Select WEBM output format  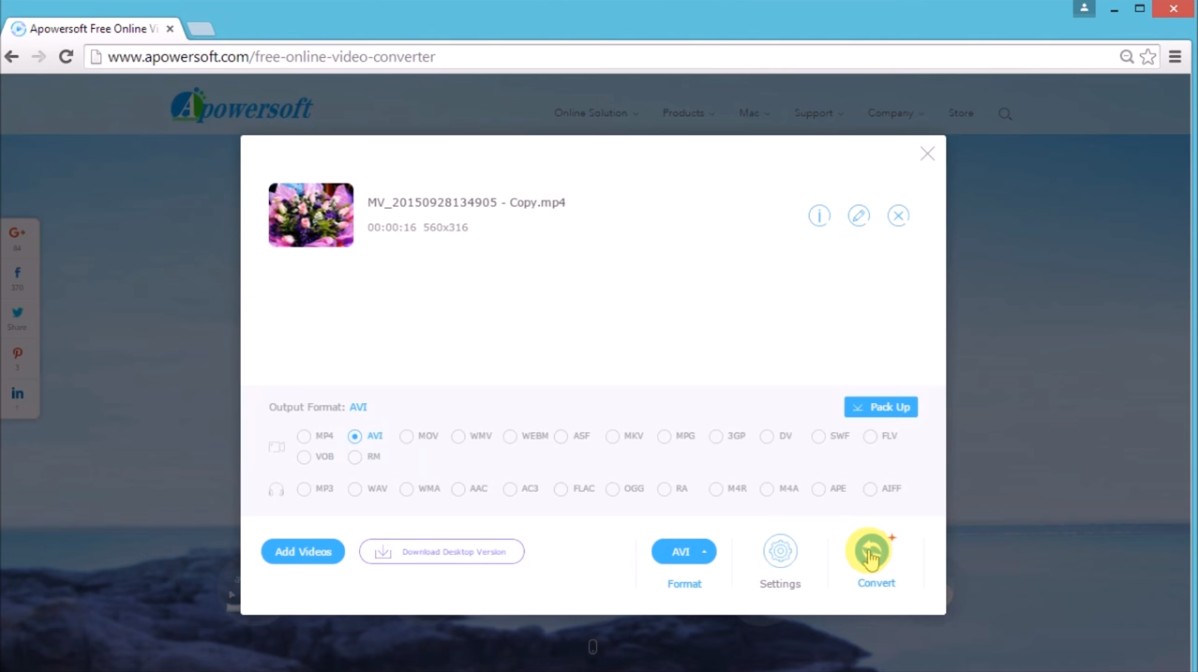(510, 436)
